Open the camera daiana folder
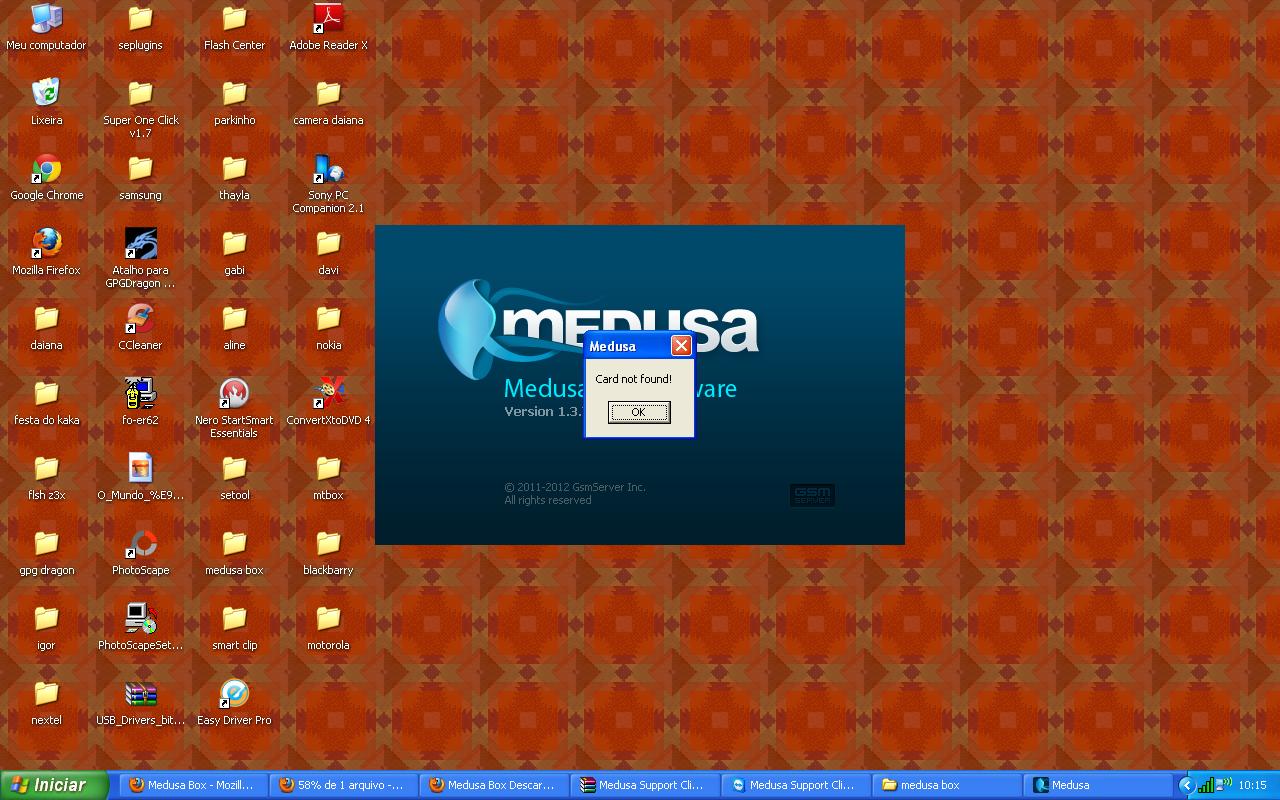 click(x=328, y=93)
